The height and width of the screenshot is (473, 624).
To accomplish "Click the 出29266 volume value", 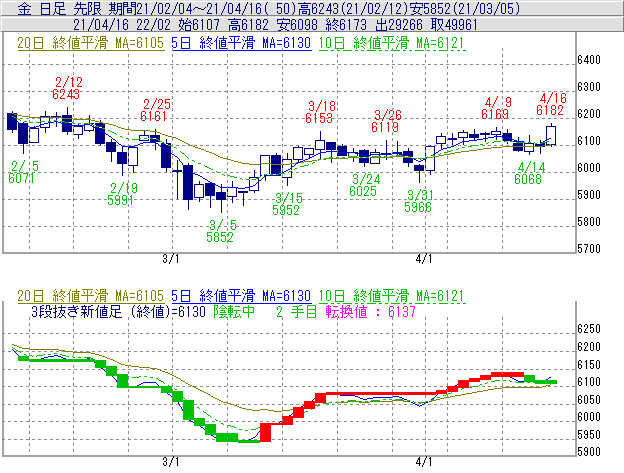I will pos(399,25).
